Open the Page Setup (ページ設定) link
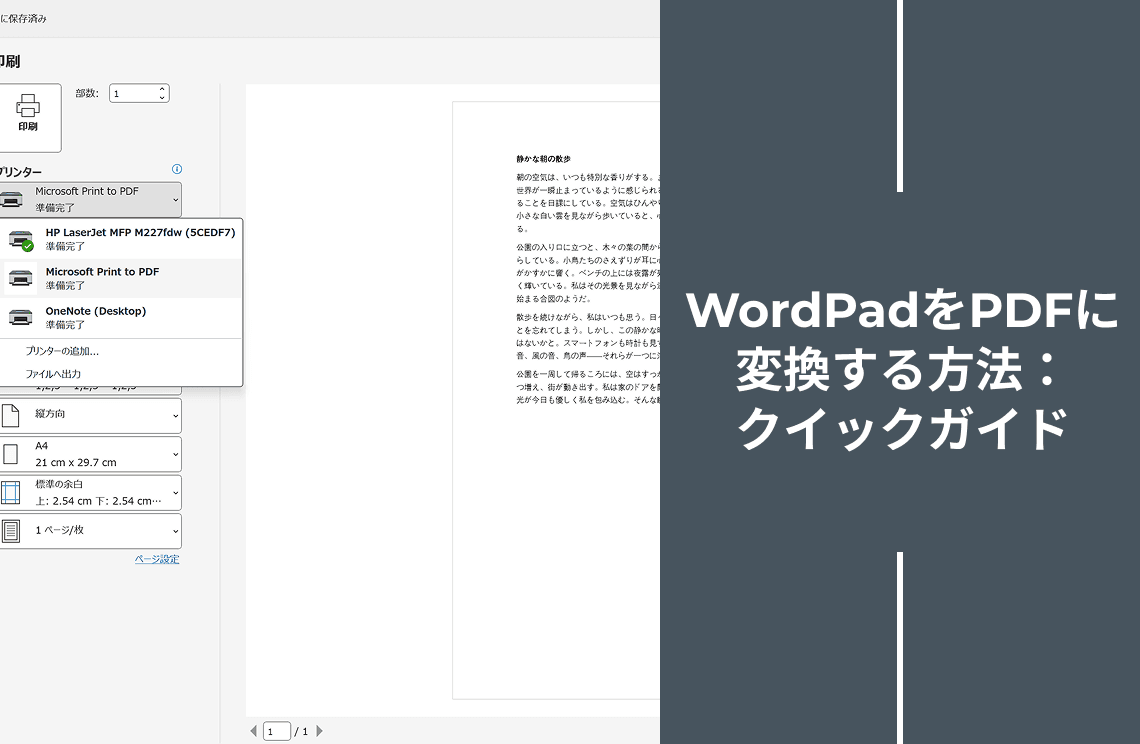 tap(157, 559)
